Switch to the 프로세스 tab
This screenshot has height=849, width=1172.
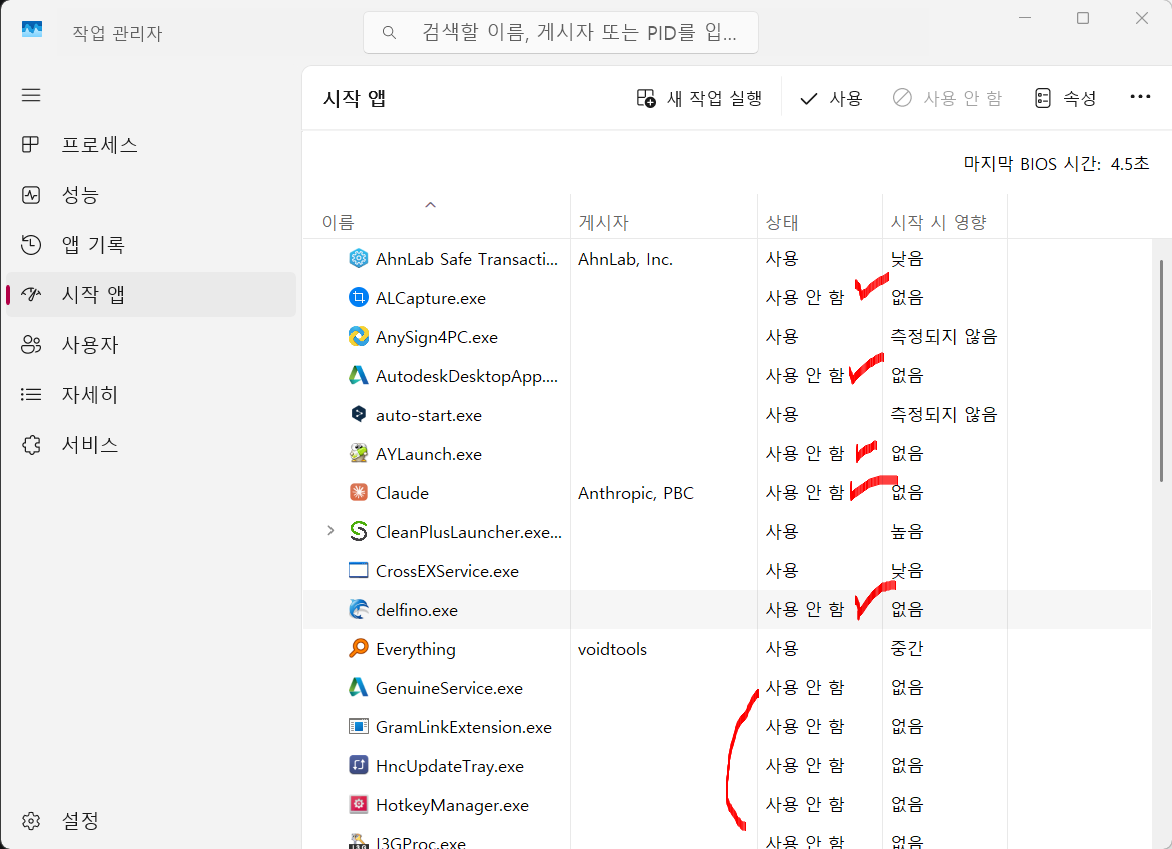point(150,144)
